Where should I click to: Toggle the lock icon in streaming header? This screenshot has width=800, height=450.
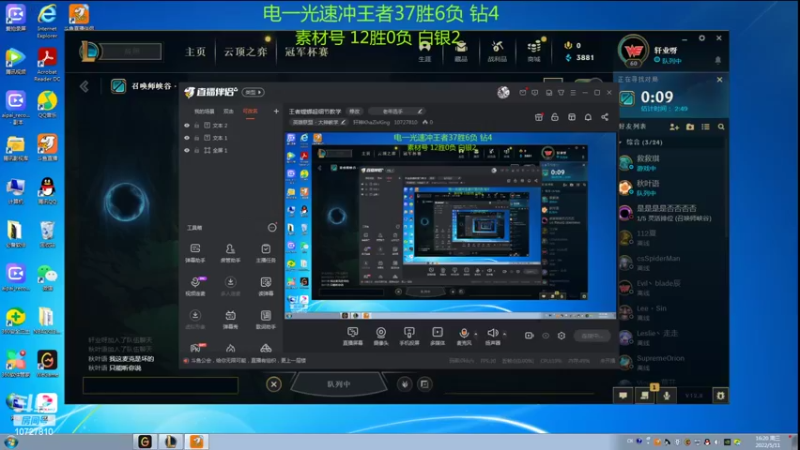click(555, 117)
